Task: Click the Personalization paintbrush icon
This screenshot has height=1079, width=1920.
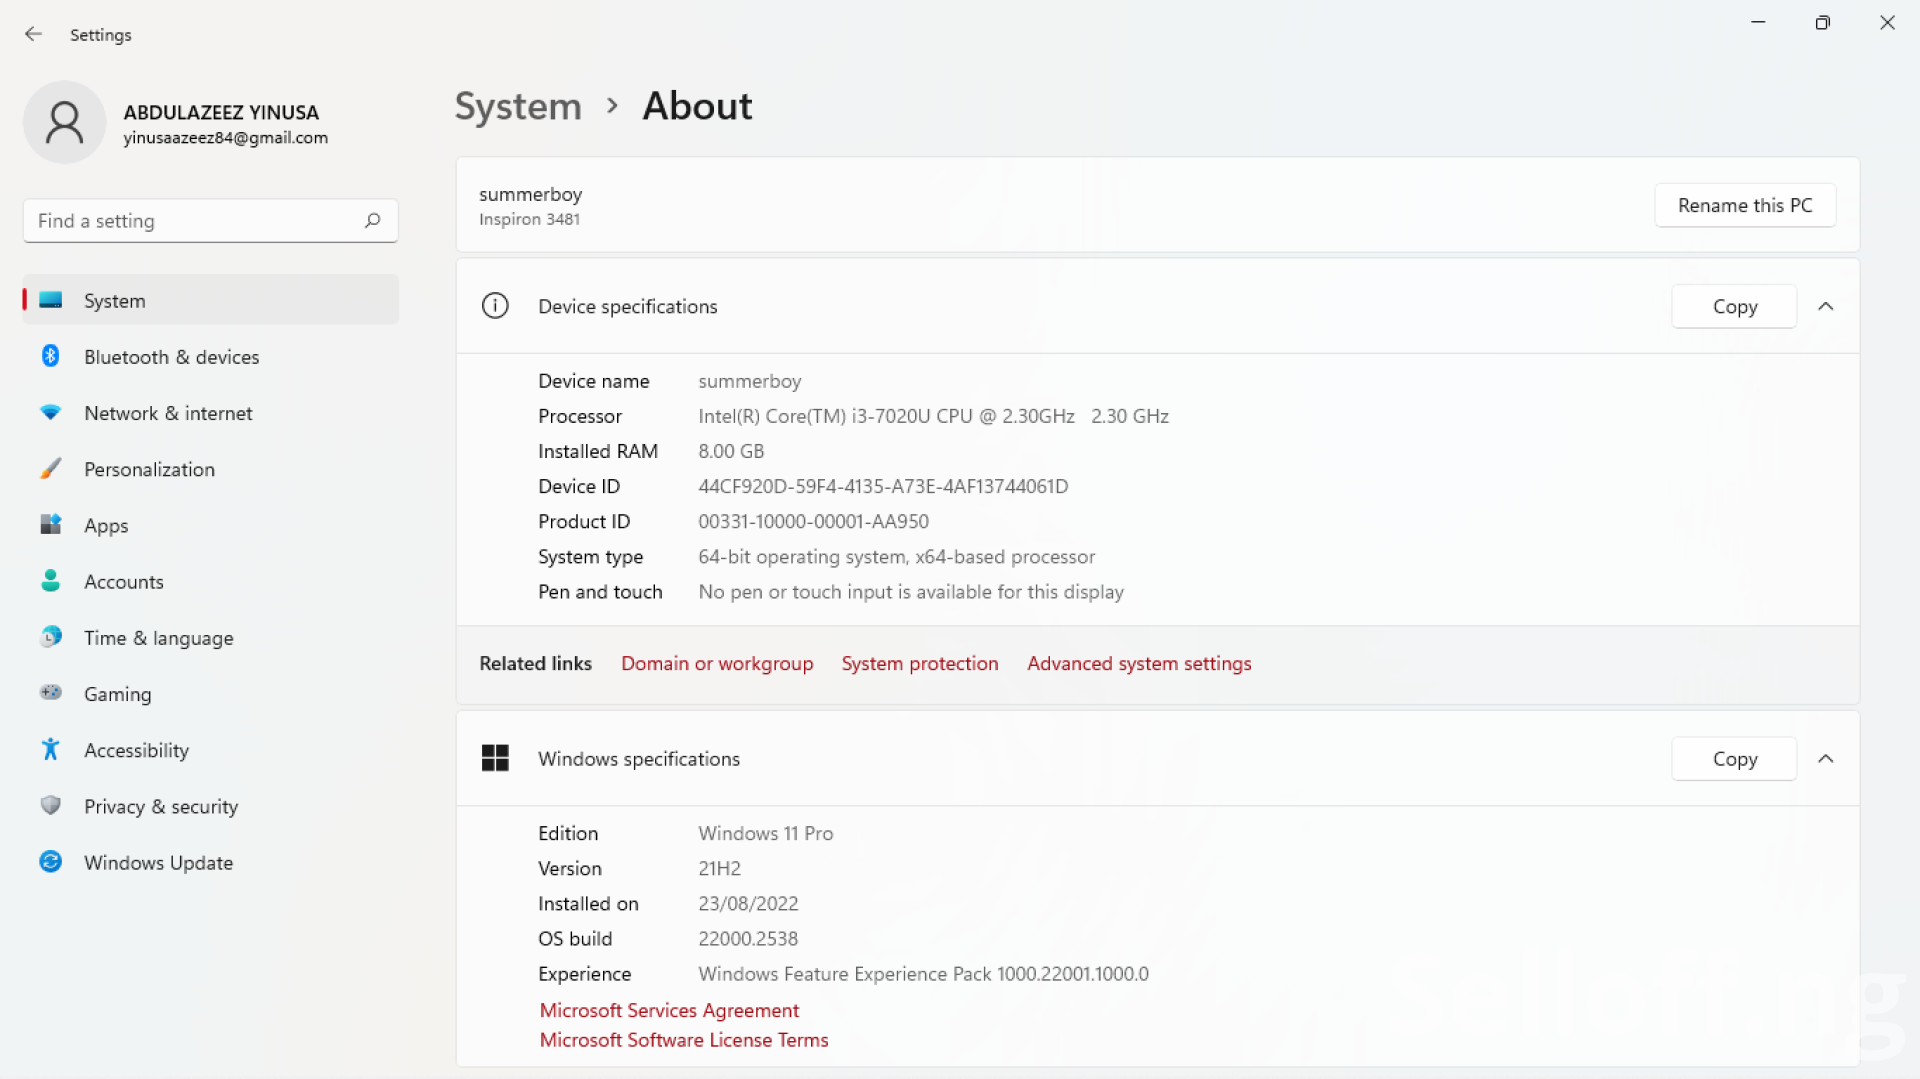Action: tap(51, 468)
